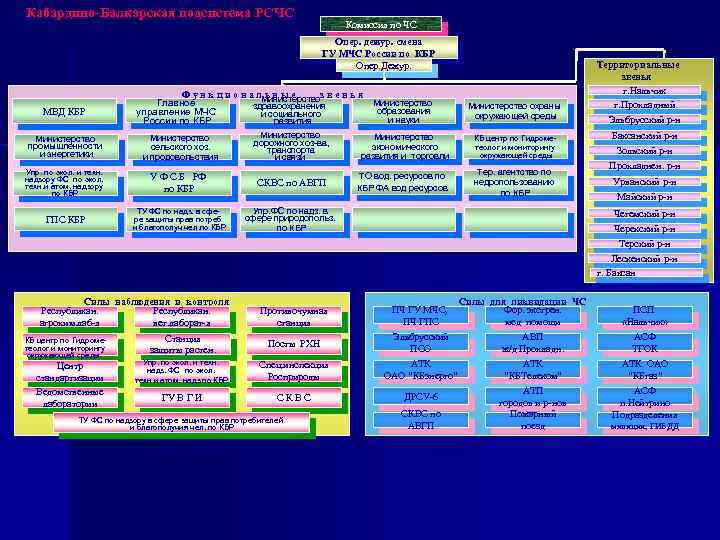Screen dimensions: 720x540
Task: Click 'Силы наблюдения и контроля' heading
Action: click(156, 302)
